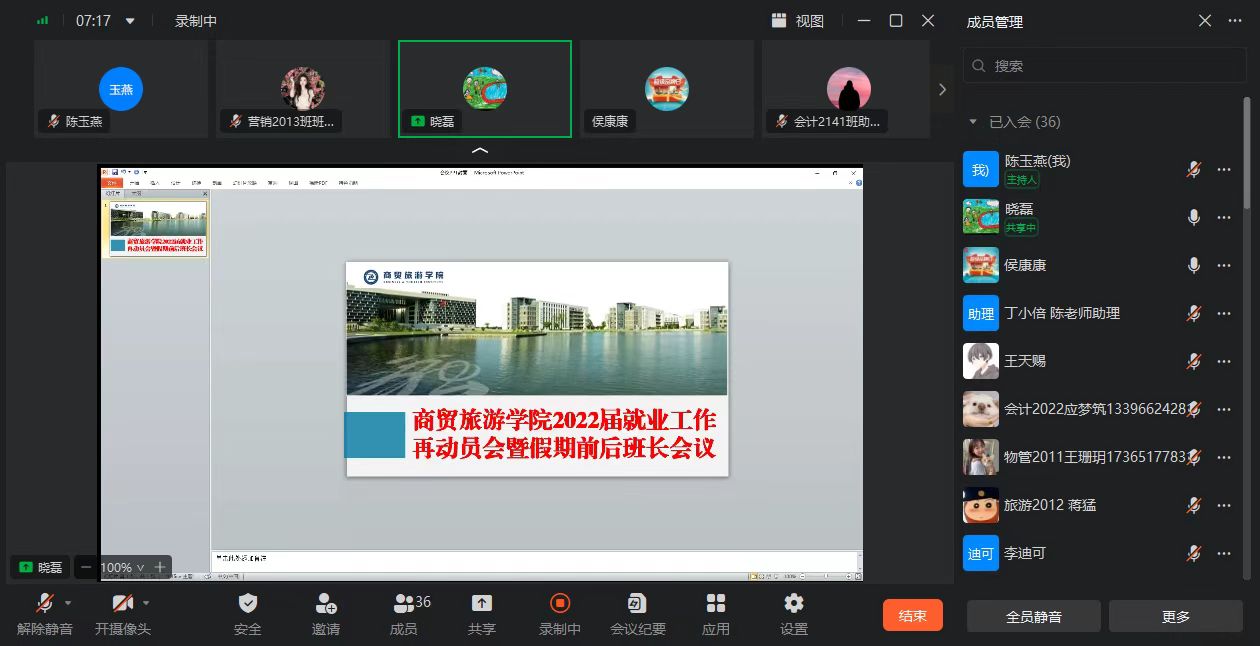This screenshot has width=1260, height=646.
Task: Open the Settings (设置) gear icon
Action: tap(794, 604)
